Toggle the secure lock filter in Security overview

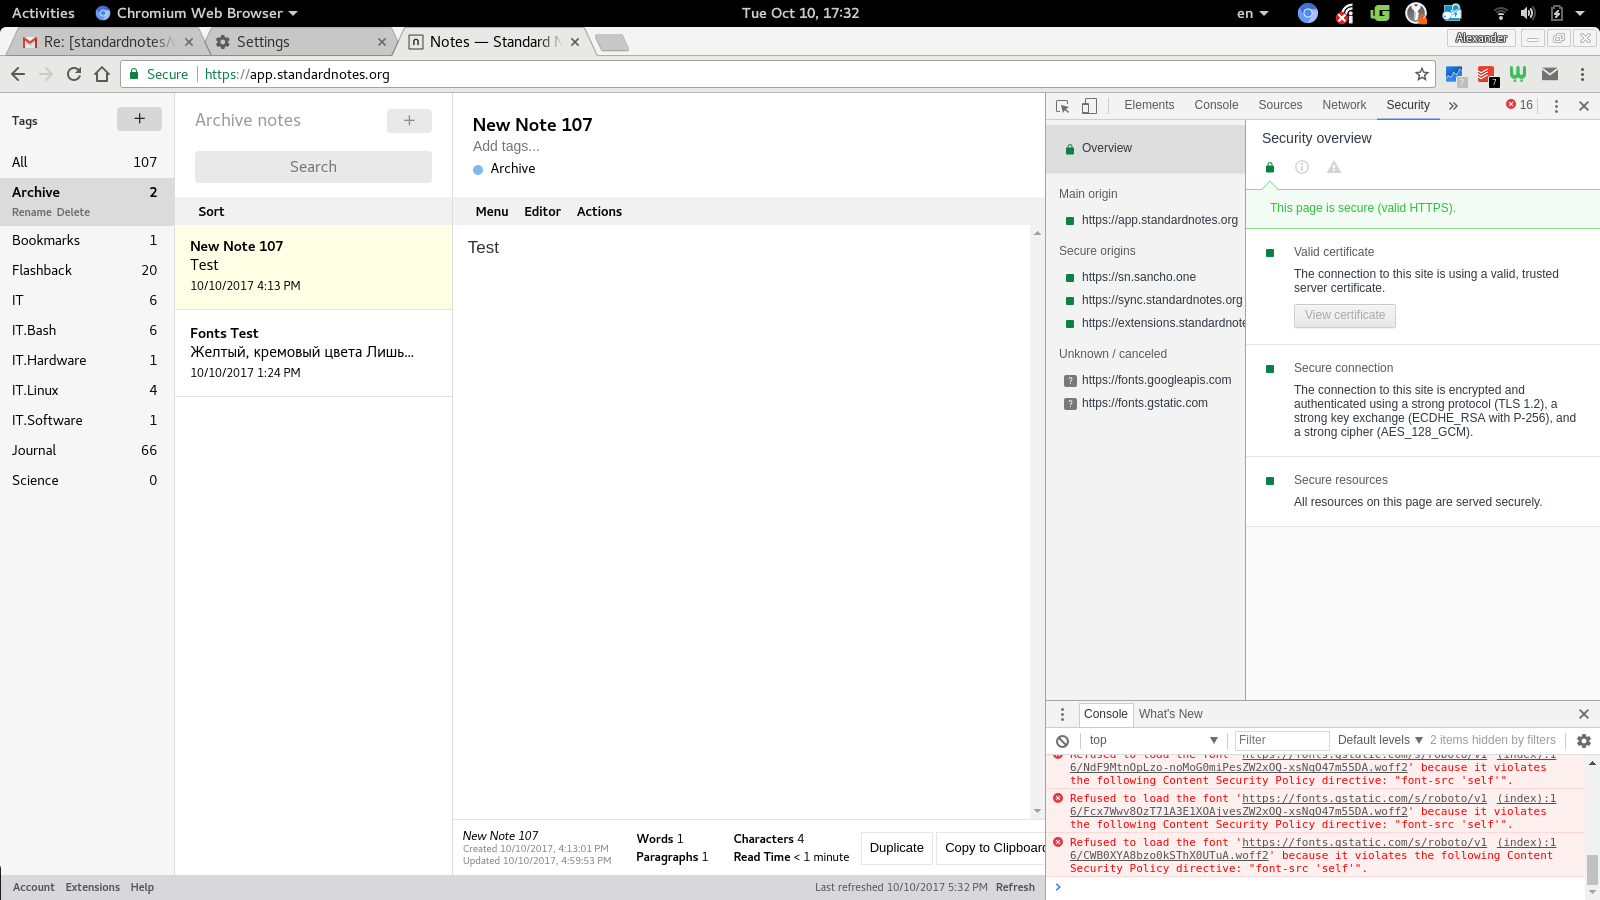[1269, 167]
